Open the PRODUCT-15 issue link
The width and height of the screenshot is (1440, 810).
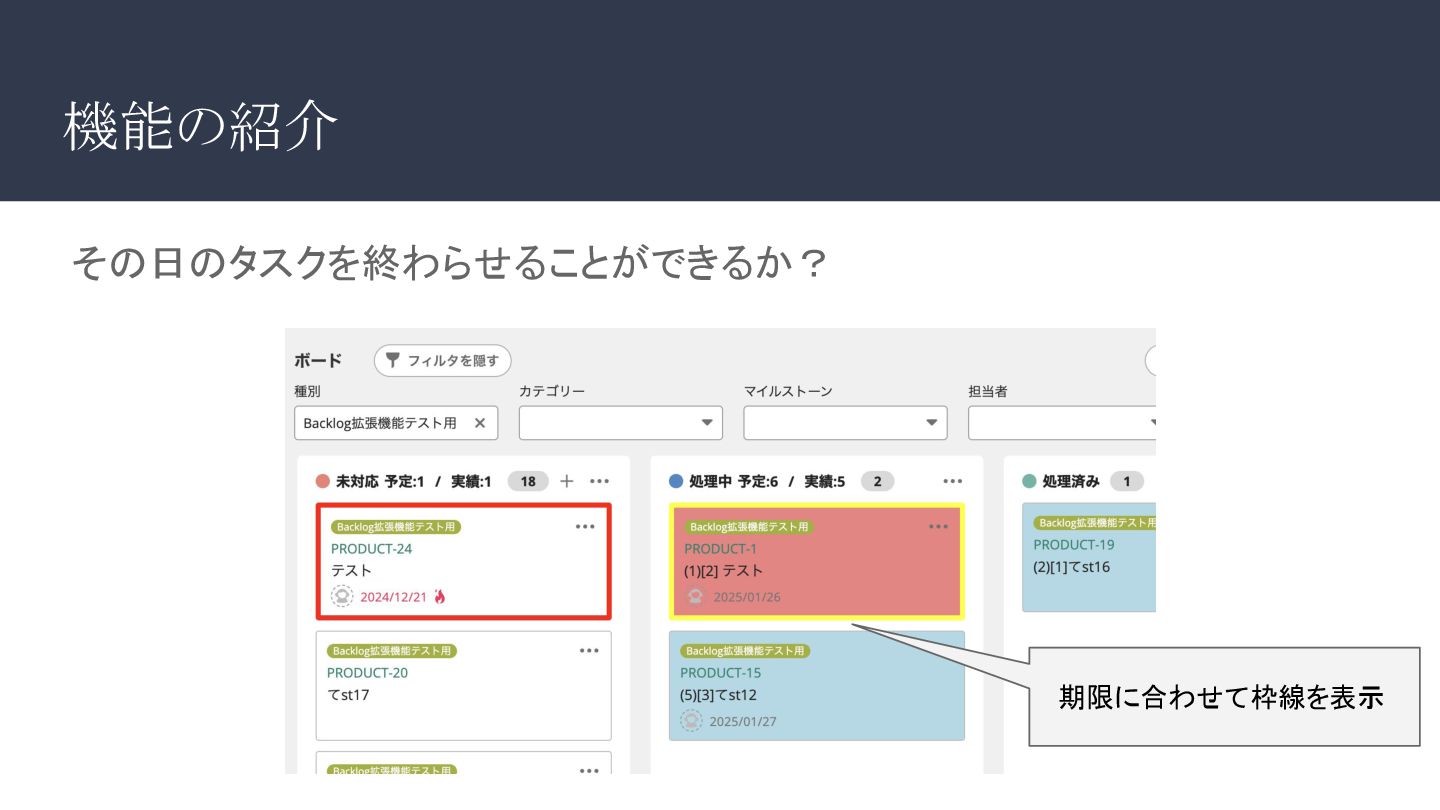tap(720, 673)
